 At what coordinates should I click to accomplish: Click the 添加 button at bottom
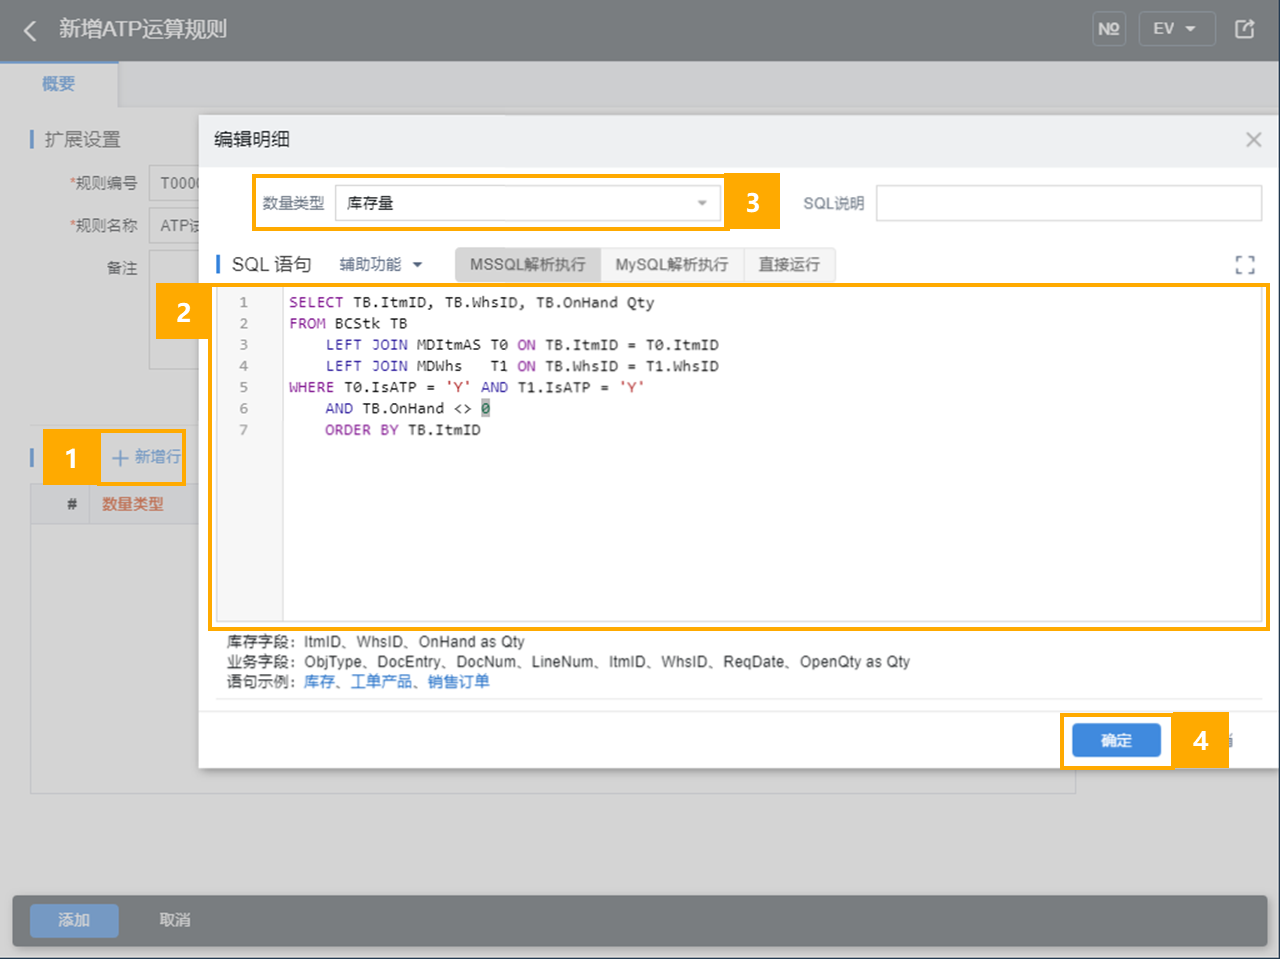(x=74, y=920)
